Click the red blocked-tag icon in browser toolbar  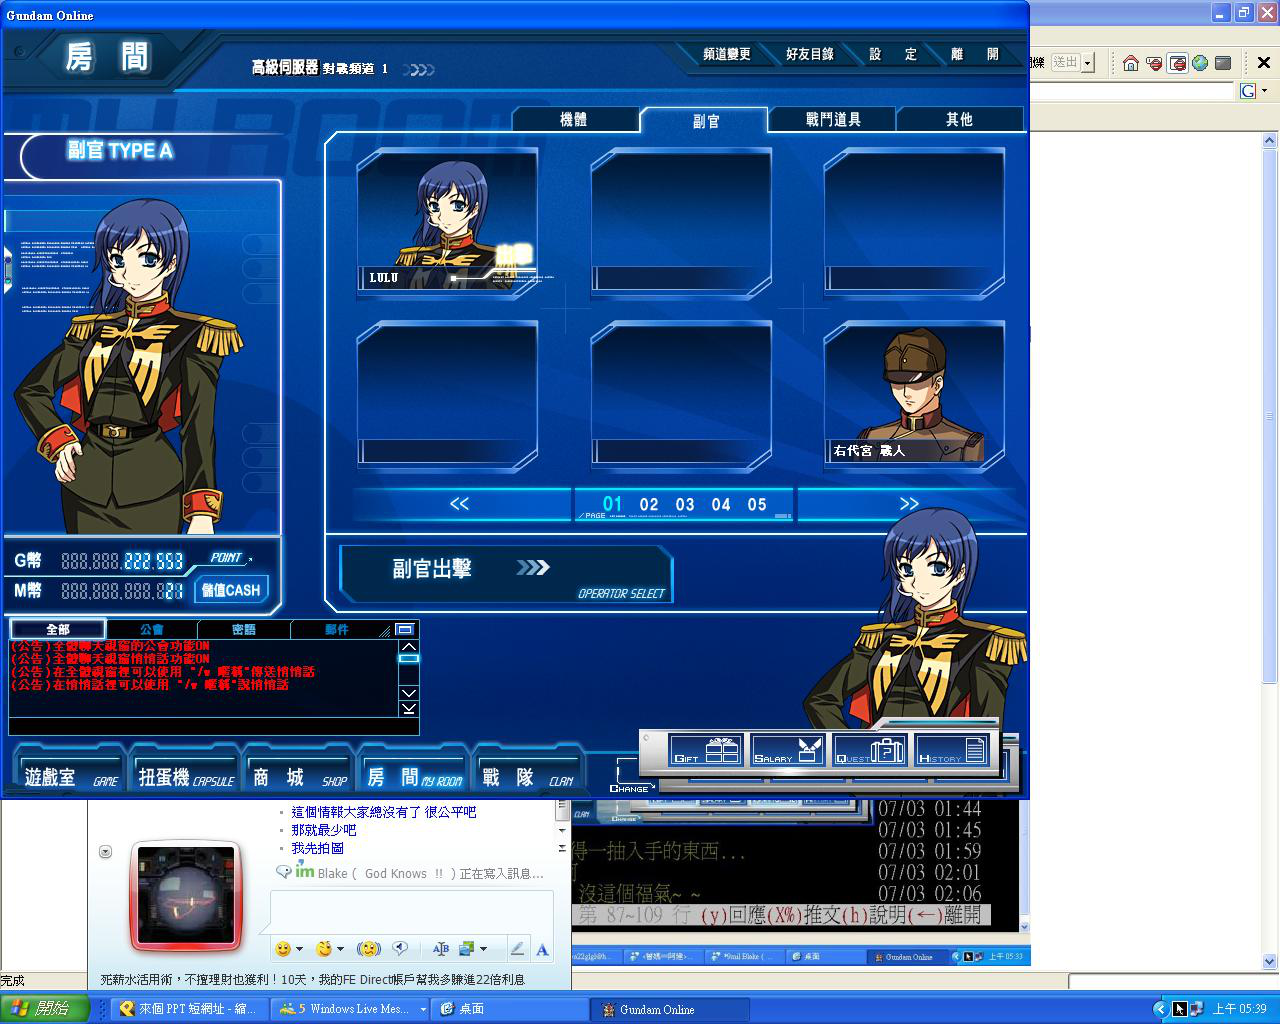tap(1154, 63)
